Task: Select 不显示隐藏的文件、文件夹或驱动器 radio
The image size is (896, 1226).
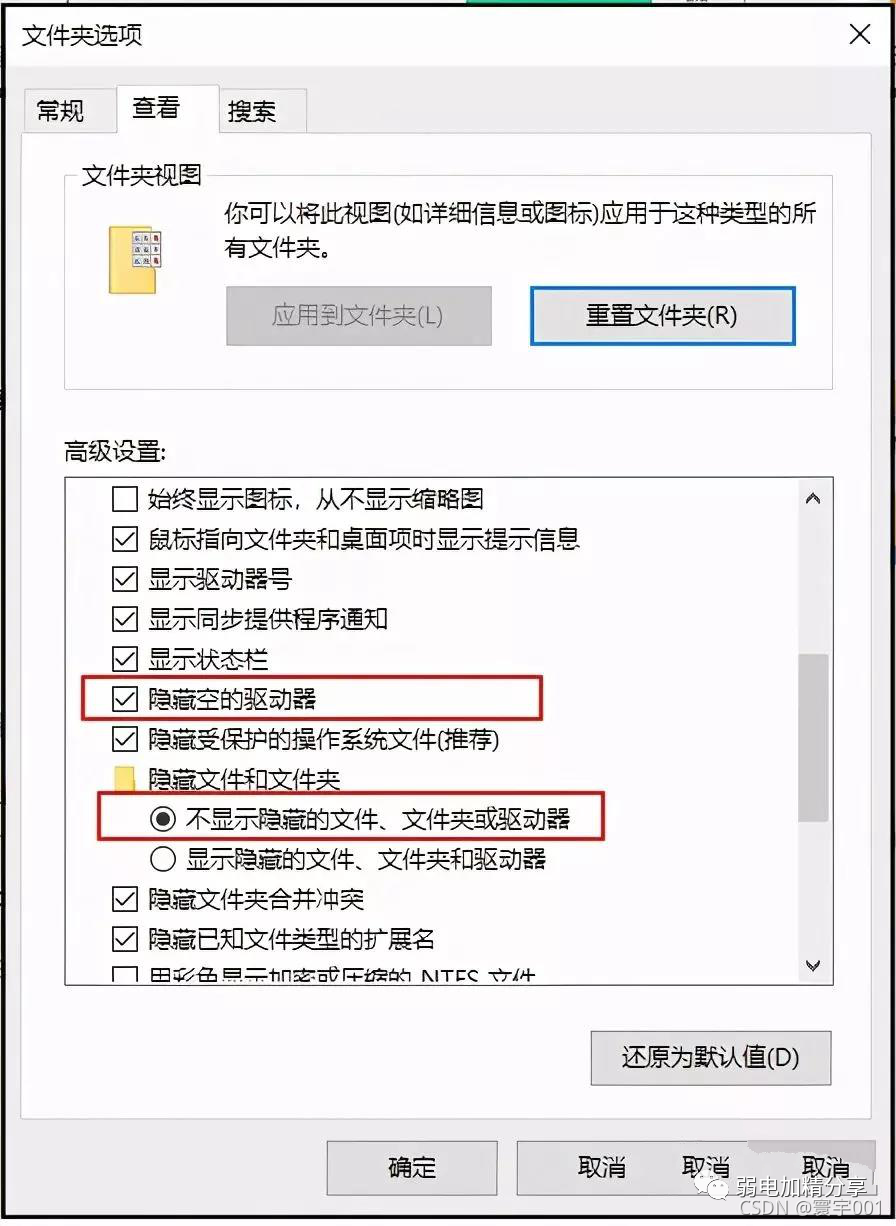Action: 162,819
